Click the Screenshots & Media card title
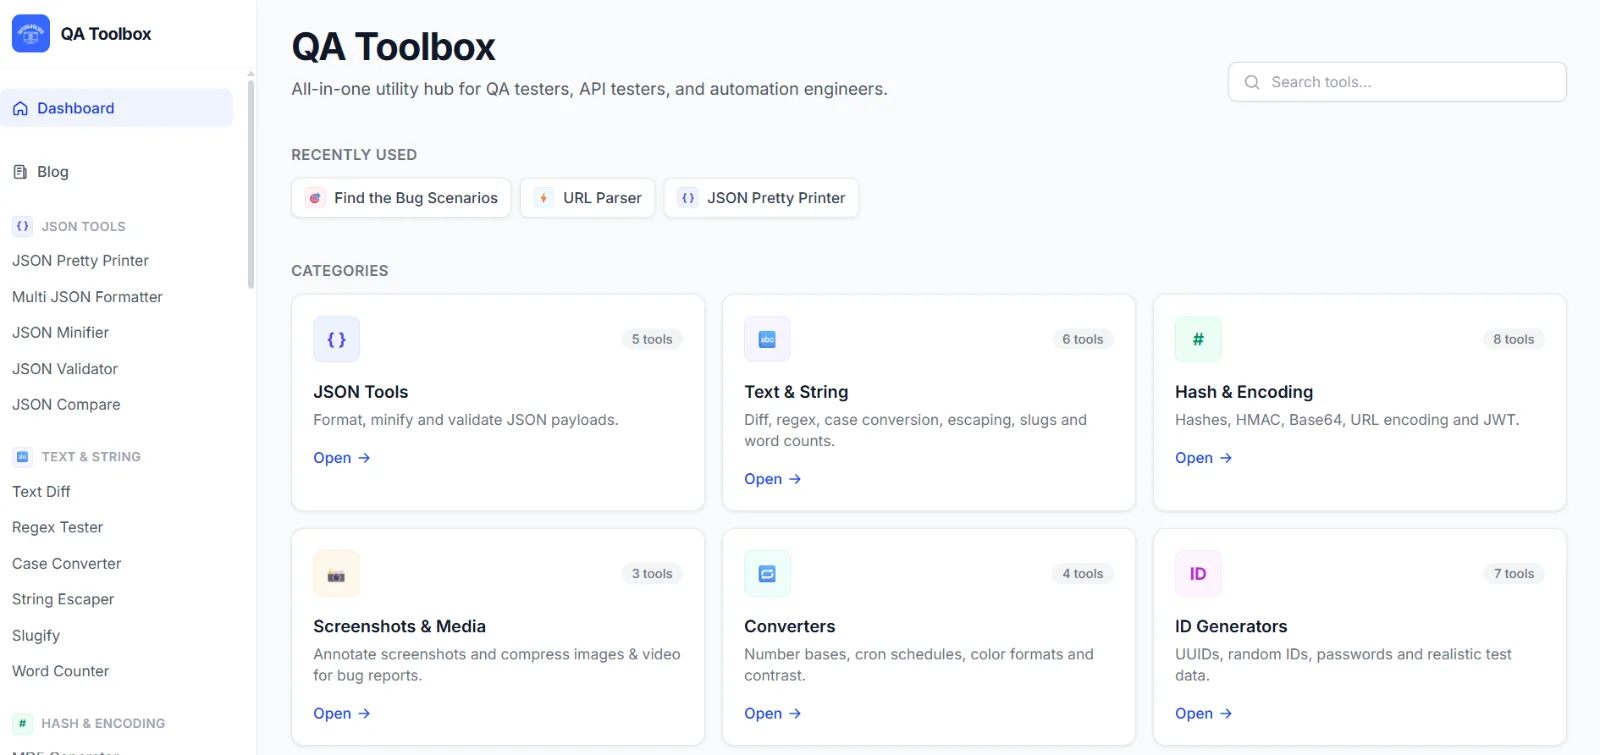 (x=399, y=627)
